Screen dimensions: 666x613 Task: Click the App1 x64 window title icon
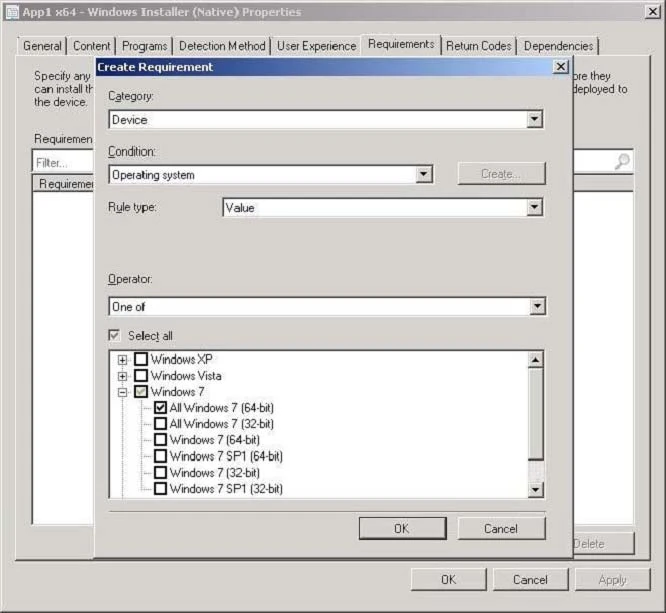[x=12, y=12]
